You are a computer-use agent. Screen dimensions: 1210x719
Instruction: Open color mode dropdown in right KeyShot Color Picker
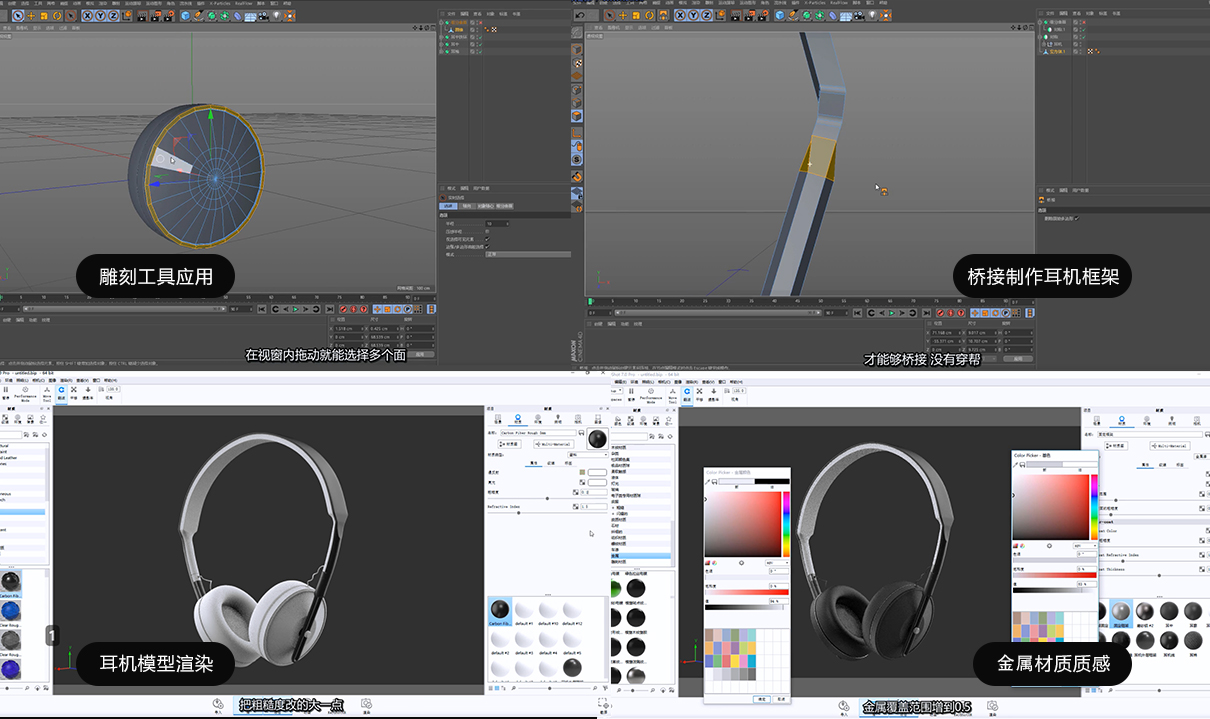tap(1085, 546)
